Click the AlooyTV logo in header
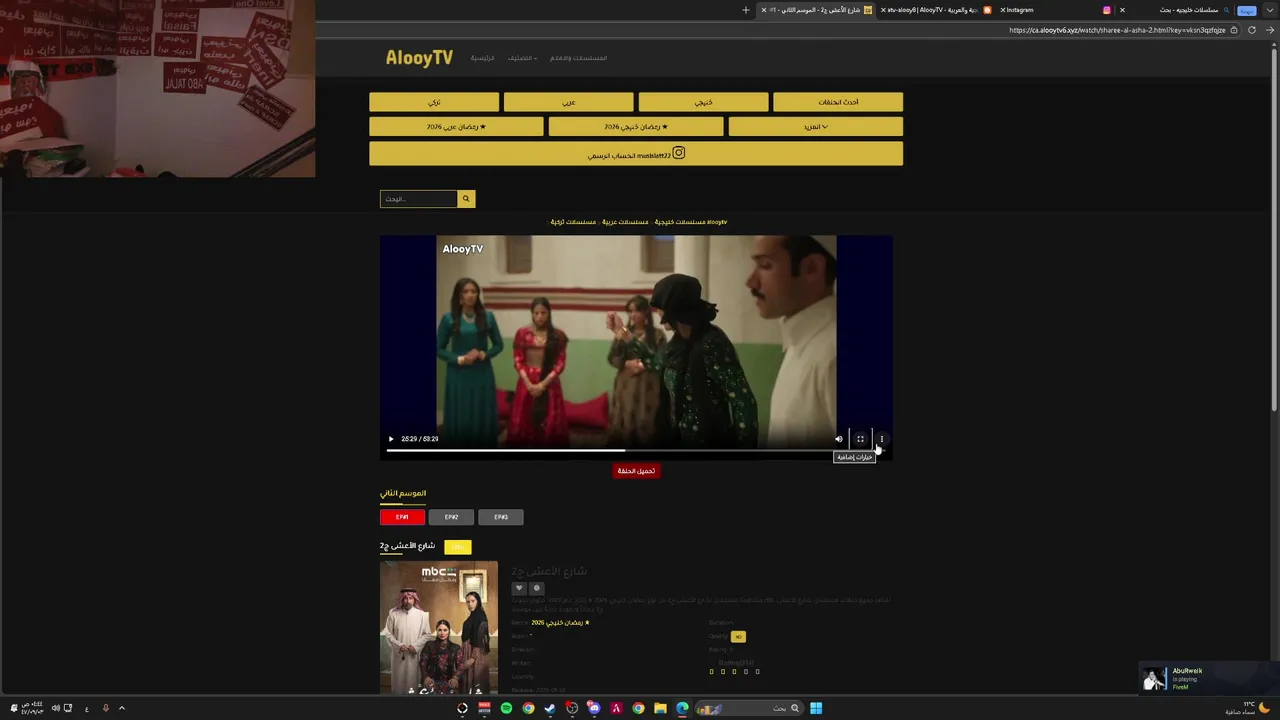The image size is (1280, 720). [x=419, y=58]
